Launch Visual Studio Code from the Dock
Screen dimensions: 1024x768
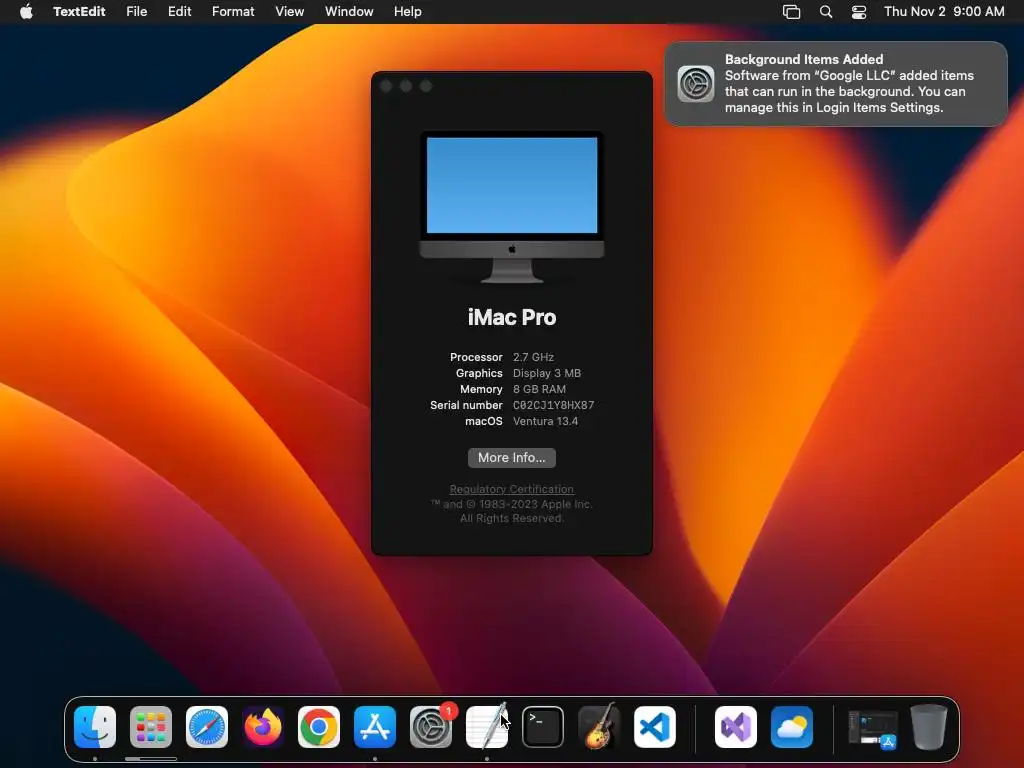pyautogui.click(x=655, y=726)
